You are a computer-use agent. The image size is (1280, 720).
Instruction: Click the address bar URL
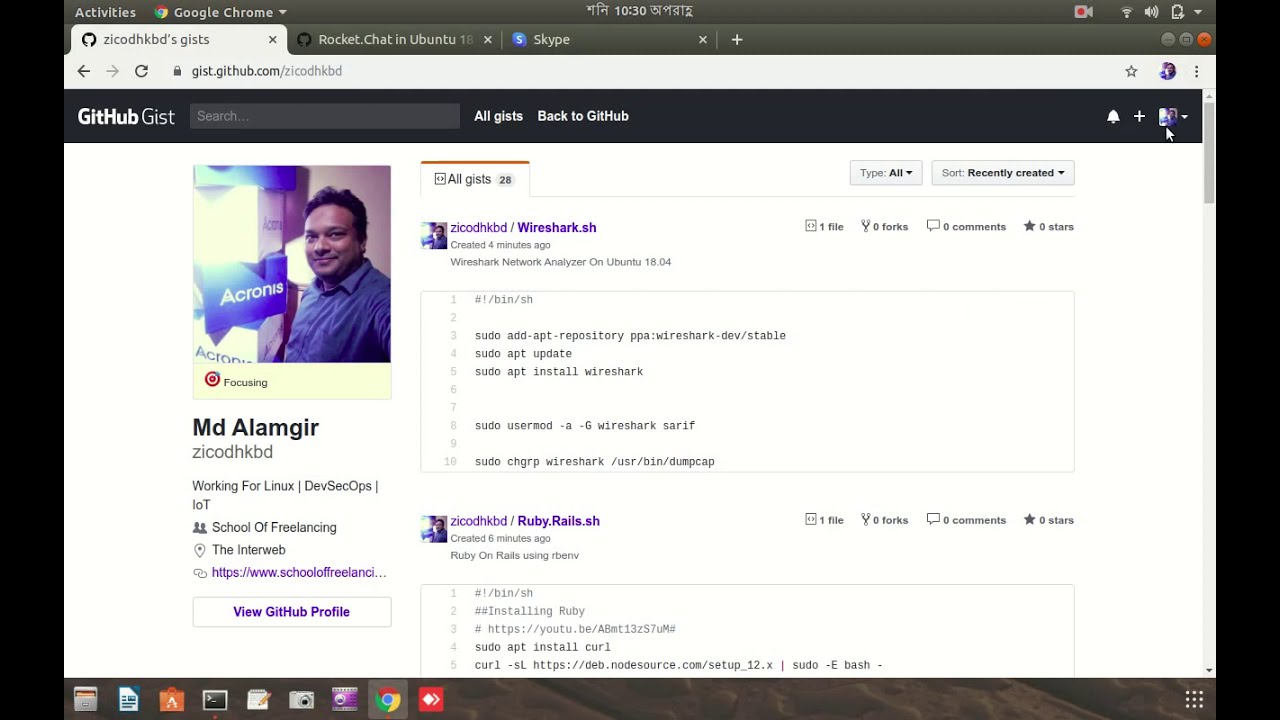click(x=267, y=71)
